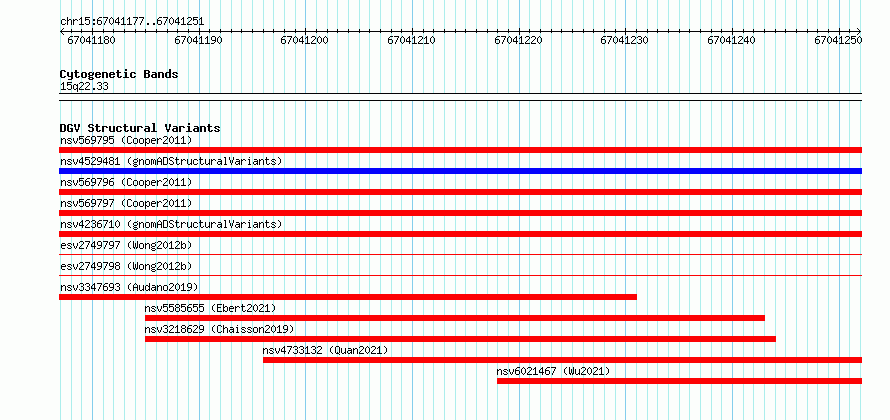Click the Cytogenetic Bands track title

point(119,74)
